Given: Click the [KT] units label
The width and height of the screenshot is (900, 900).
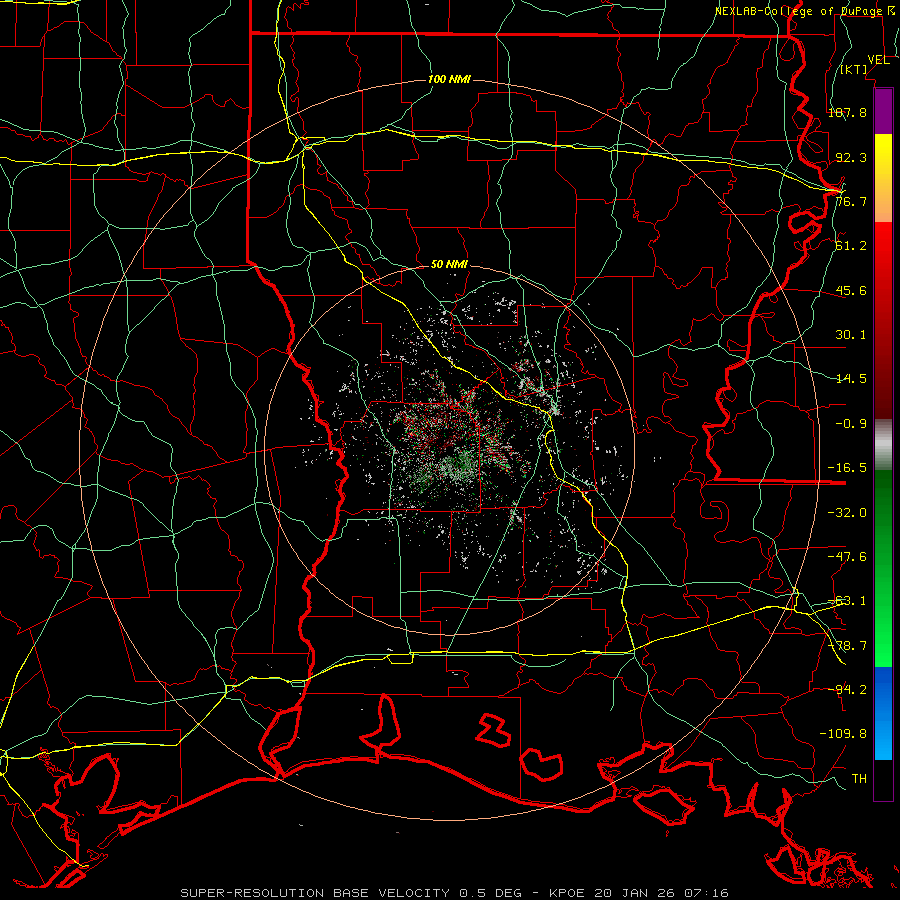Looking at the screenshot, I should (854, 69).
